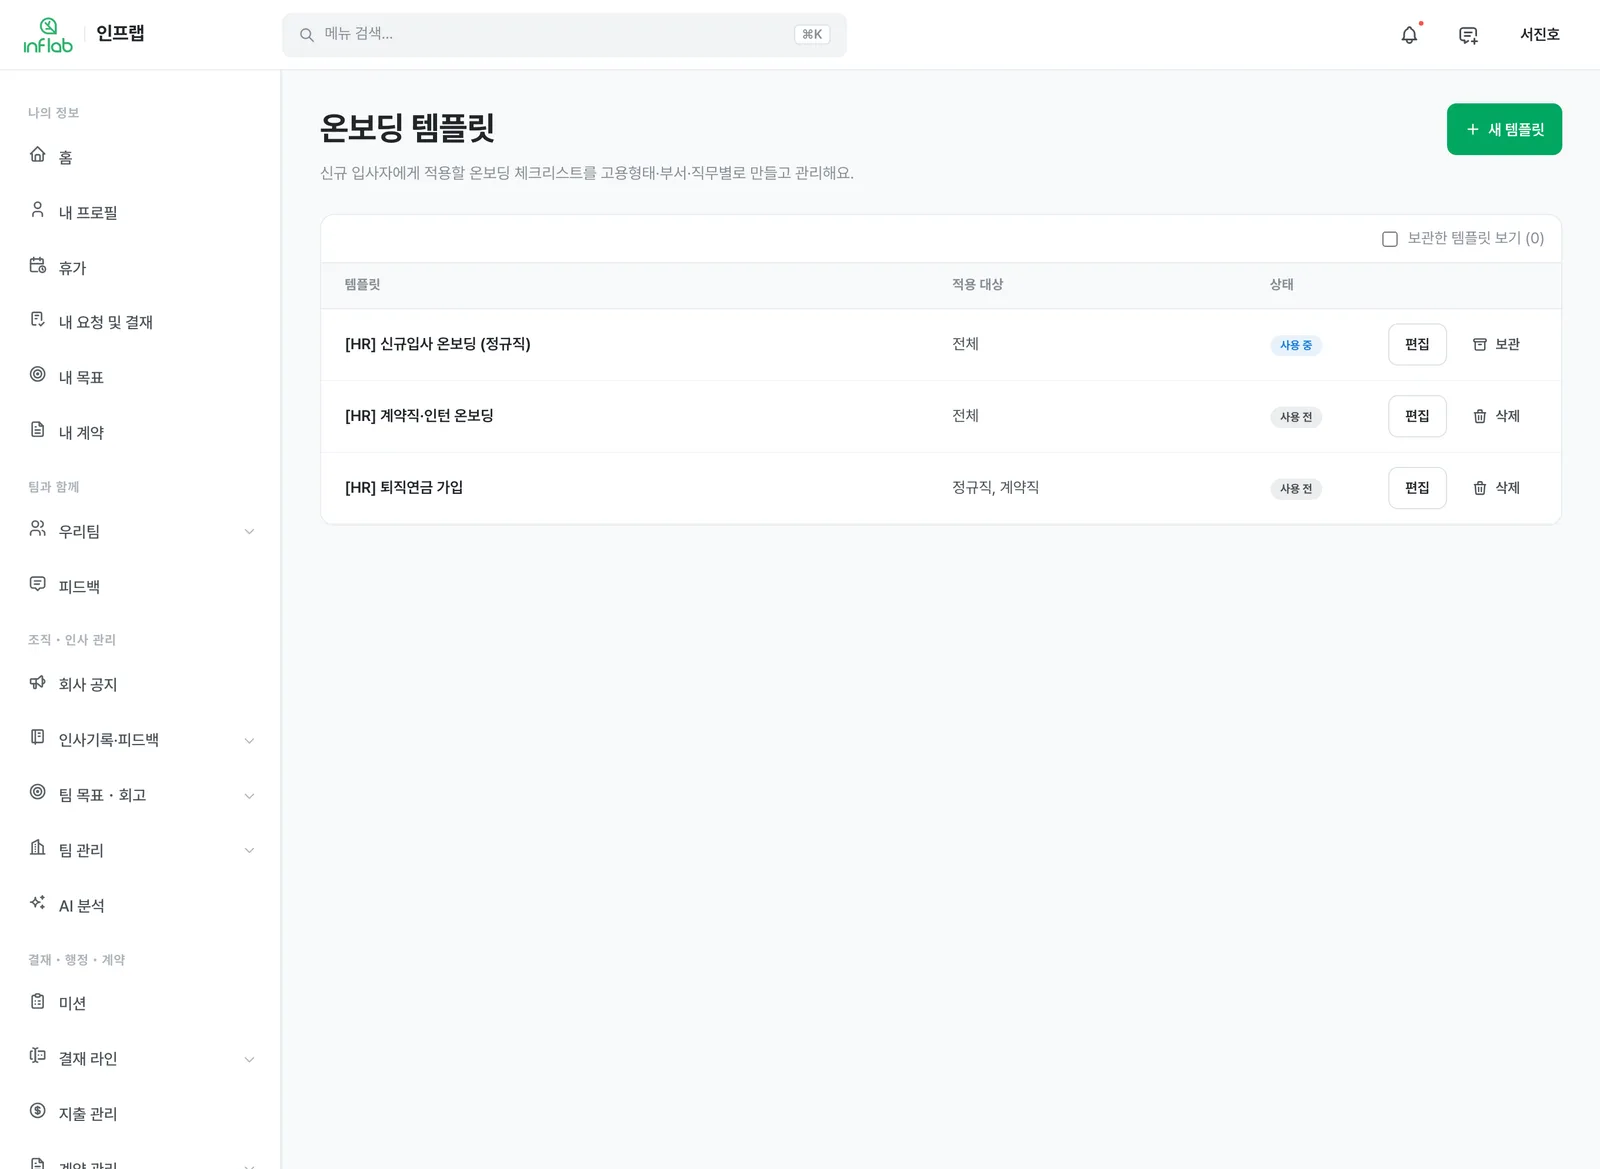1600x1169 pixels.
Task: Go to 휴가 in the sidebar
Action: tap(140, 267)
